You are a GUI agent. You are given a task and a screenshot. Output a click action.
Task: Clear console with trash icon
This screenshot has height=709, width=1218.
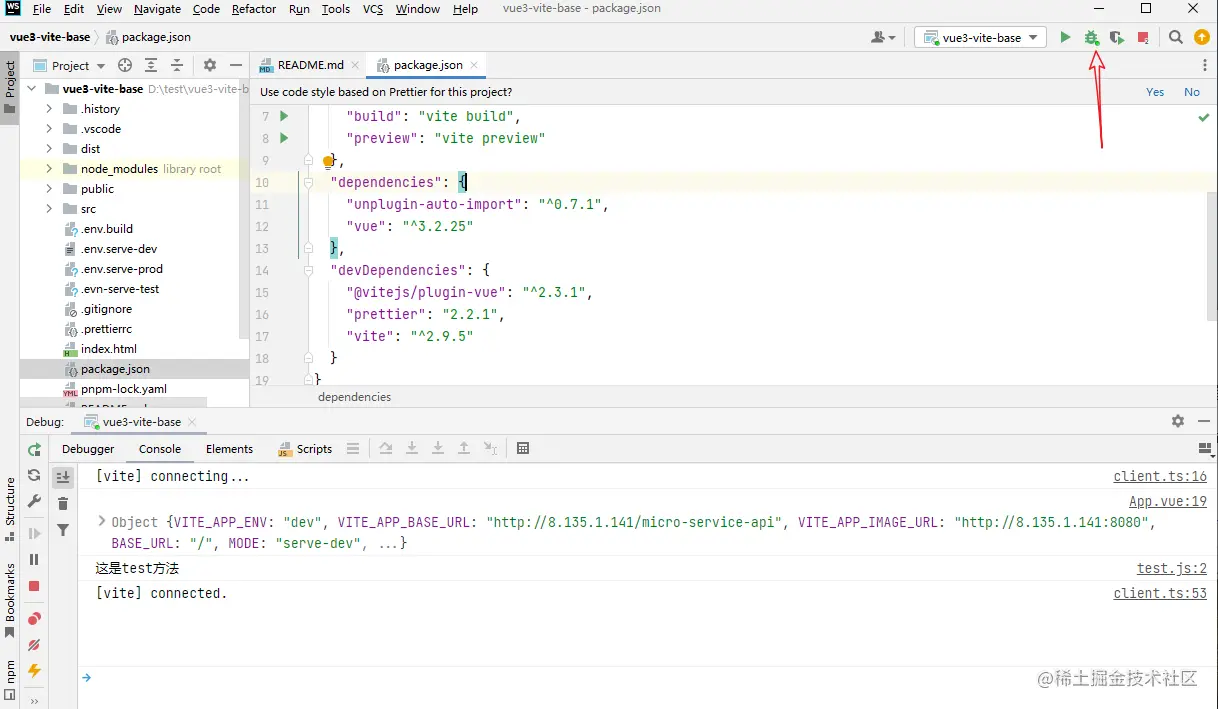click(63, 503)
